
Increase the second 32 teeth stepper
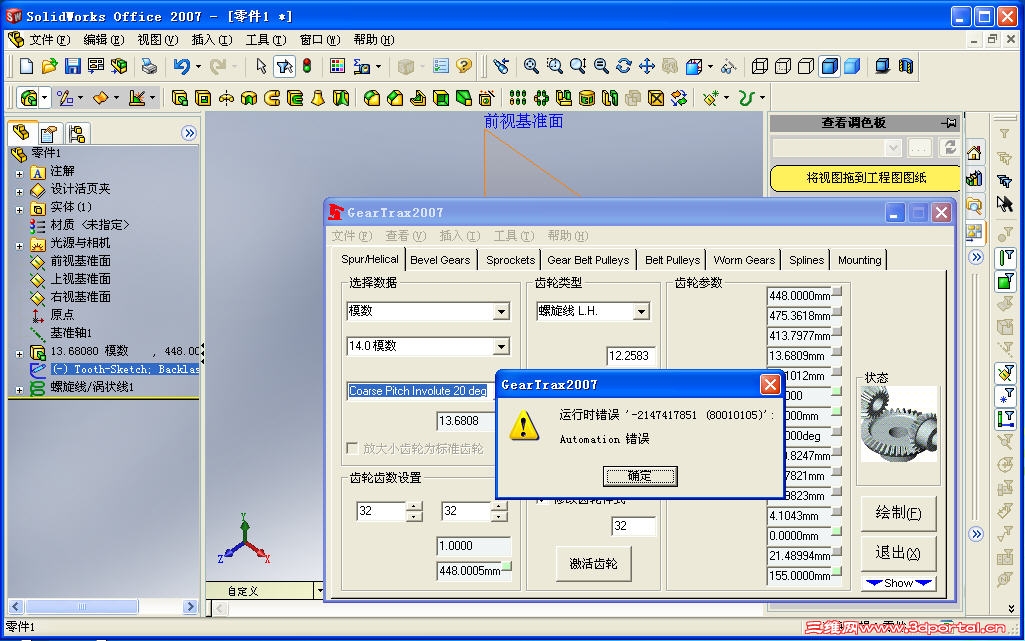click(499, 506)
